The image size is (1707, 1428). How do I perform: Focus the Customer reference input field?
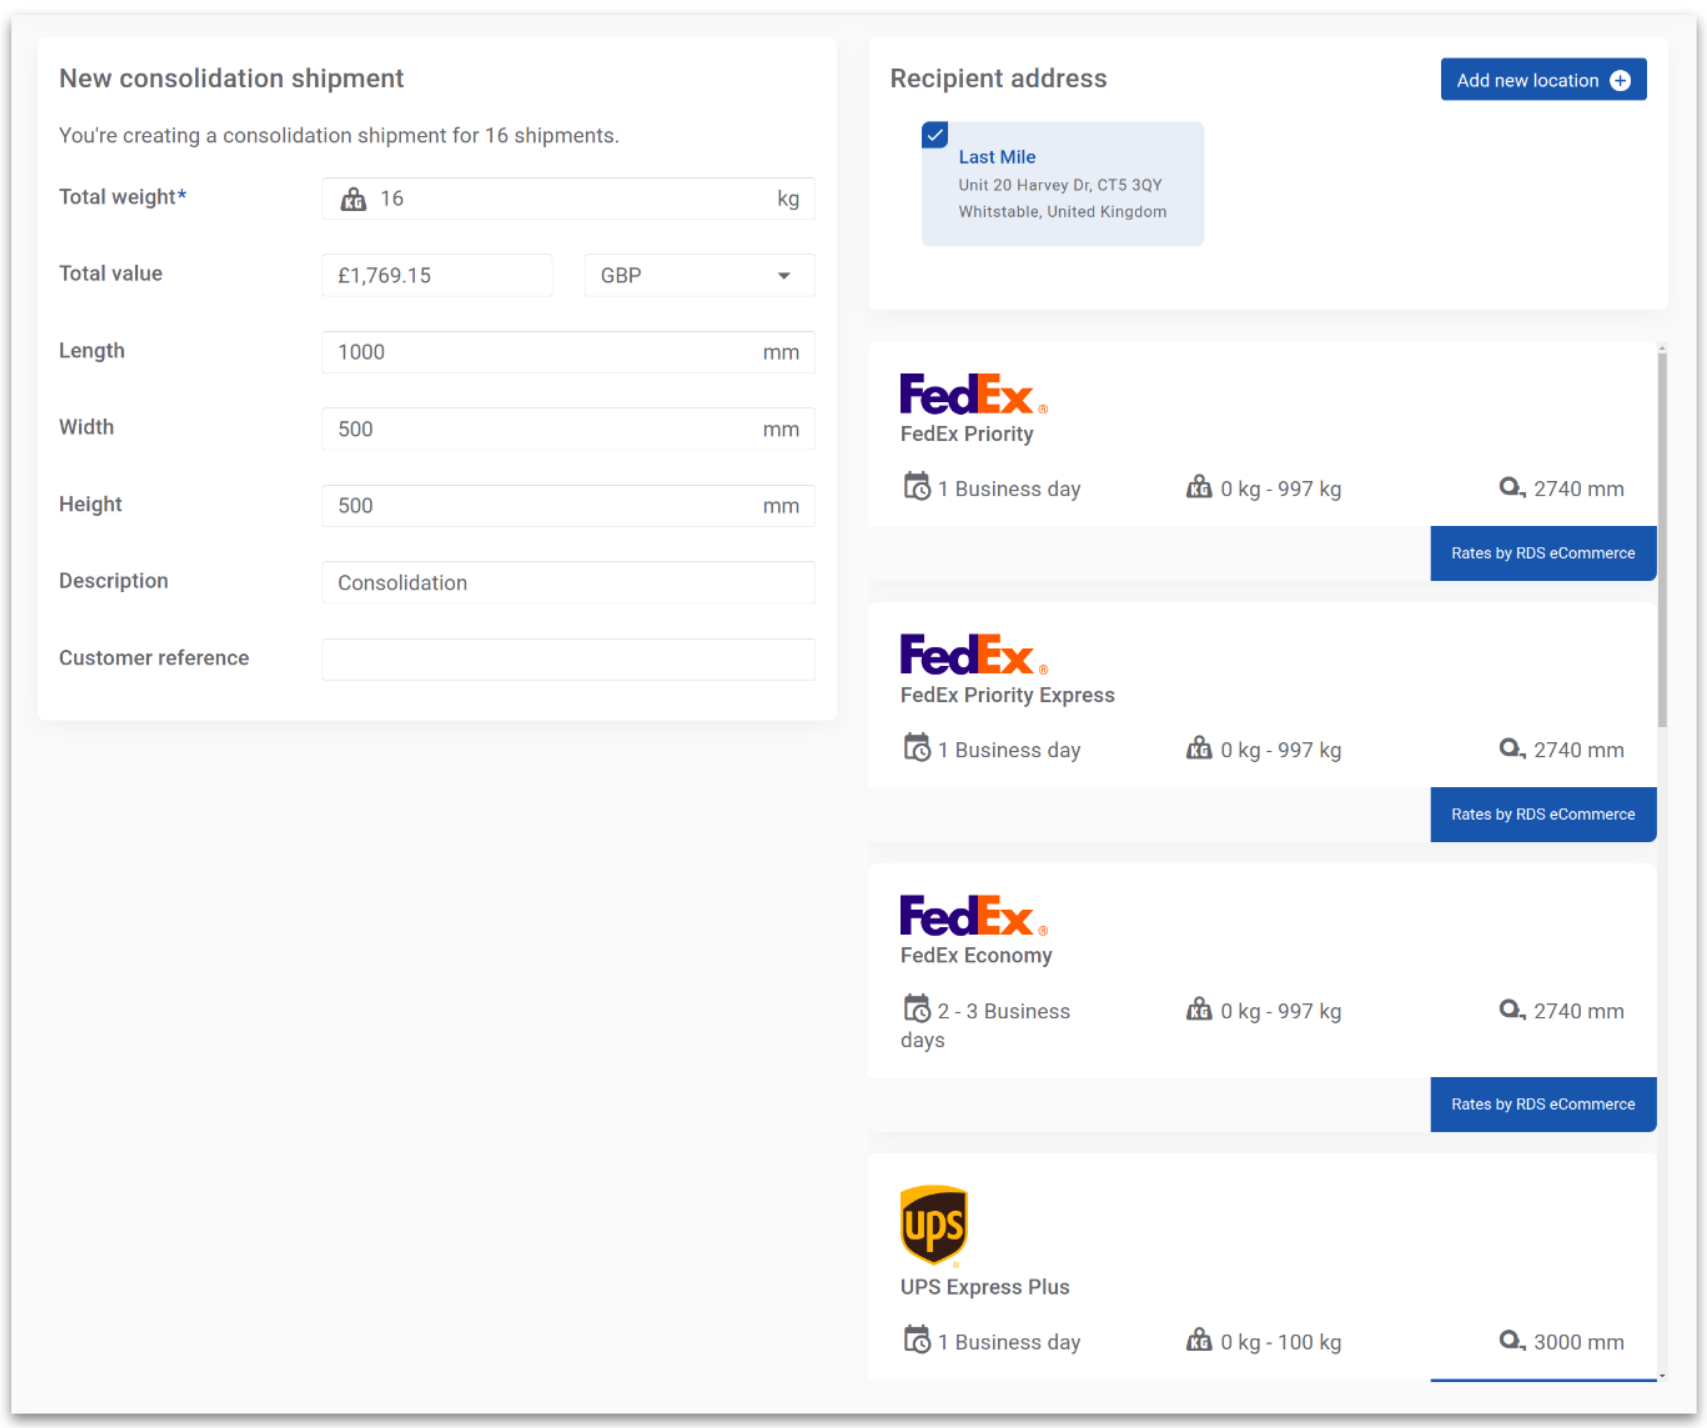coord(567,660)
